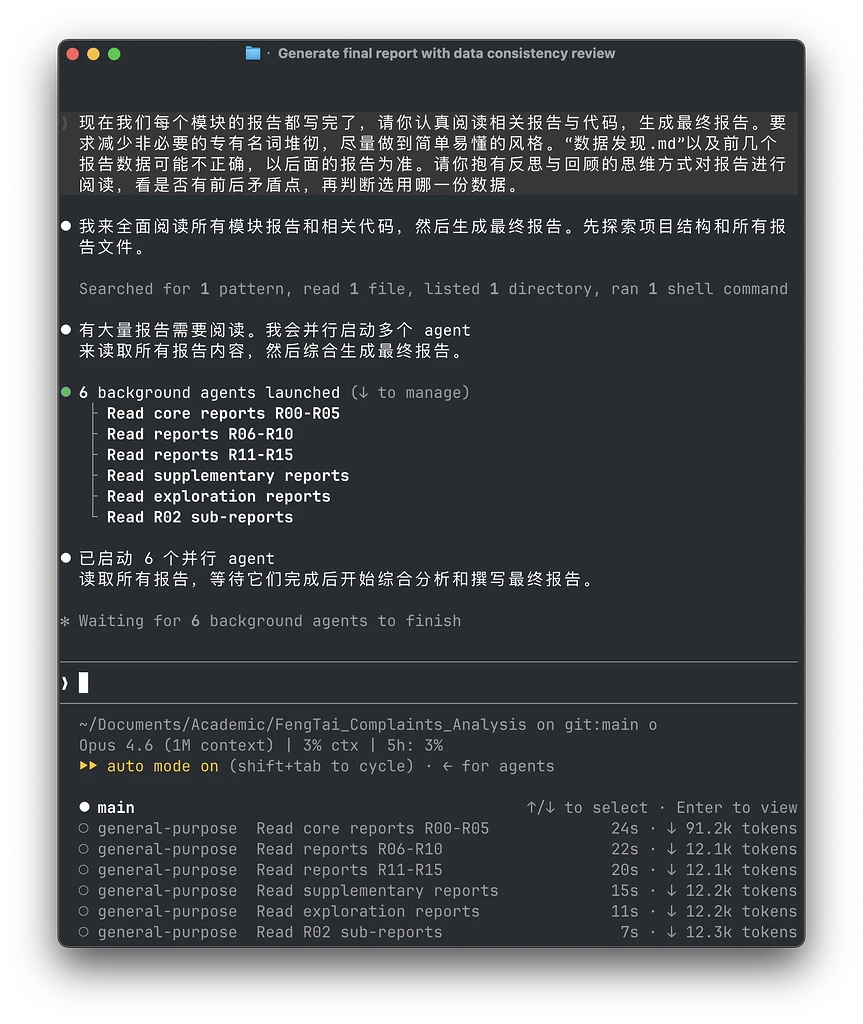Click the 'auto mode on' indicator

point(163,766)
